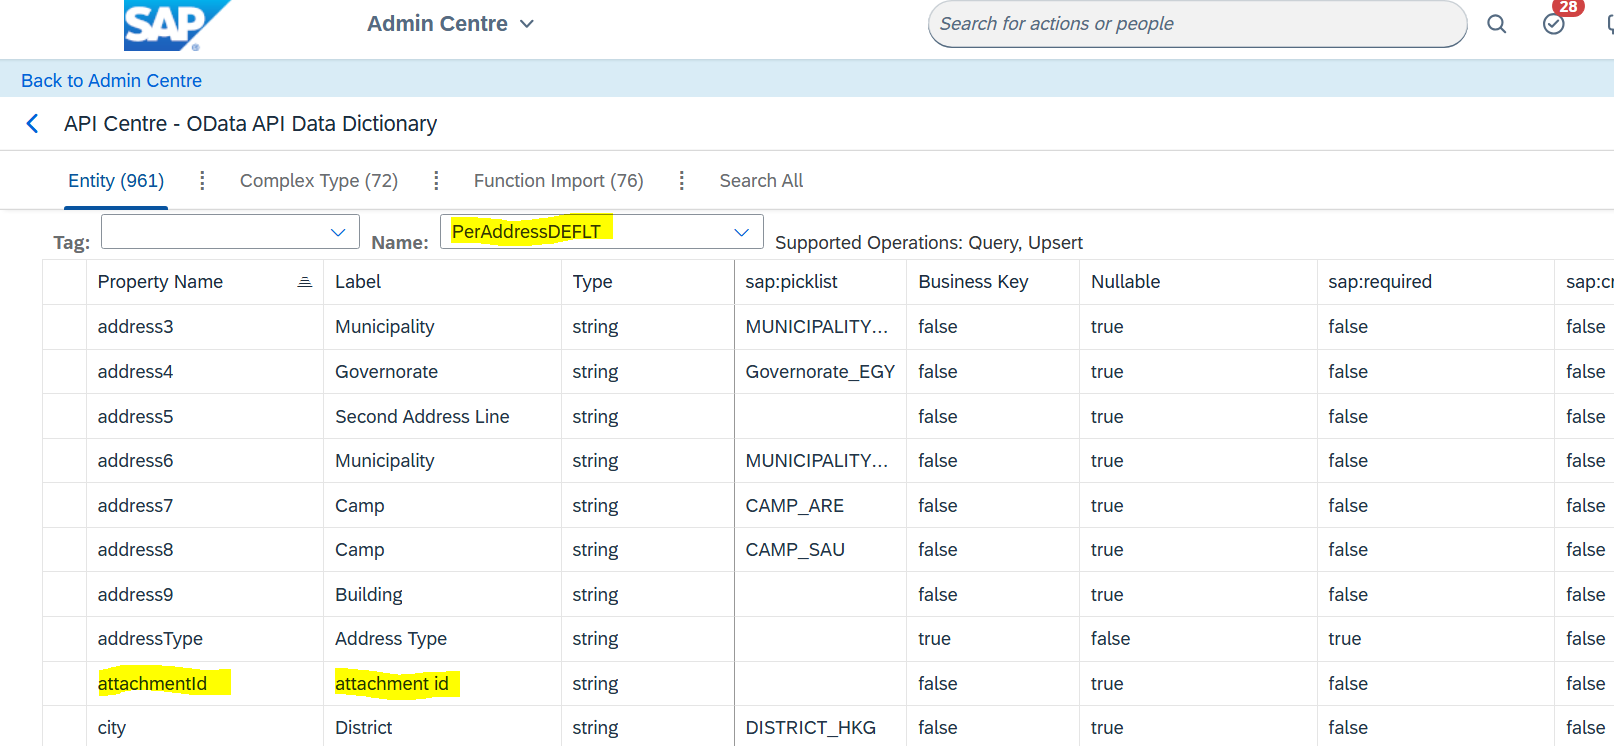1614x746 pixels.
Task: Click the search magnifier icon
Action: click(x=1496, y=24)
